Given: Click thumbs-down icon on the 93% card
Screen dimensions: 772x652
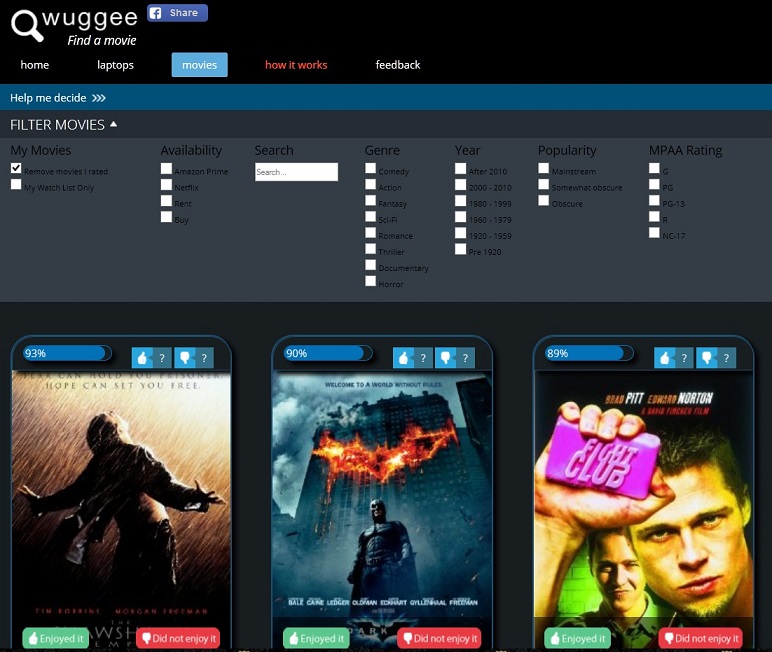Looking at the screenshot, I should click(x=185, y=358).
